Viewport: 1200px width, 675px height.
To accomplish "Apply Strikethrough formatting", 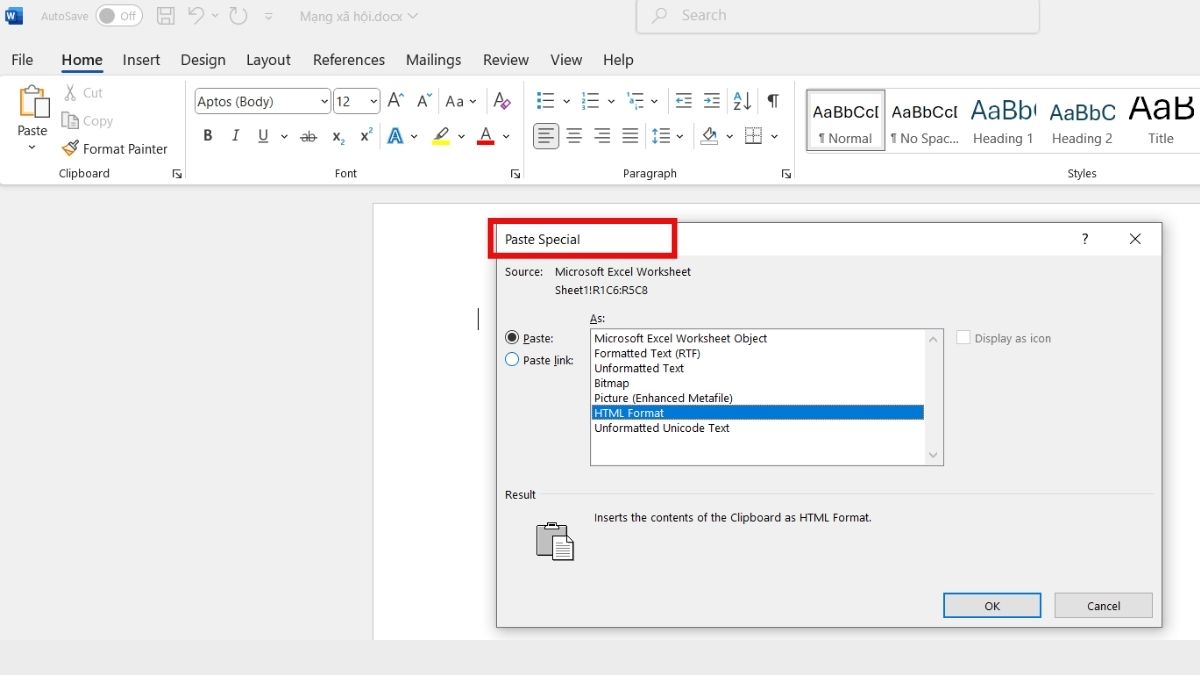I will click(x=309, y=136).
